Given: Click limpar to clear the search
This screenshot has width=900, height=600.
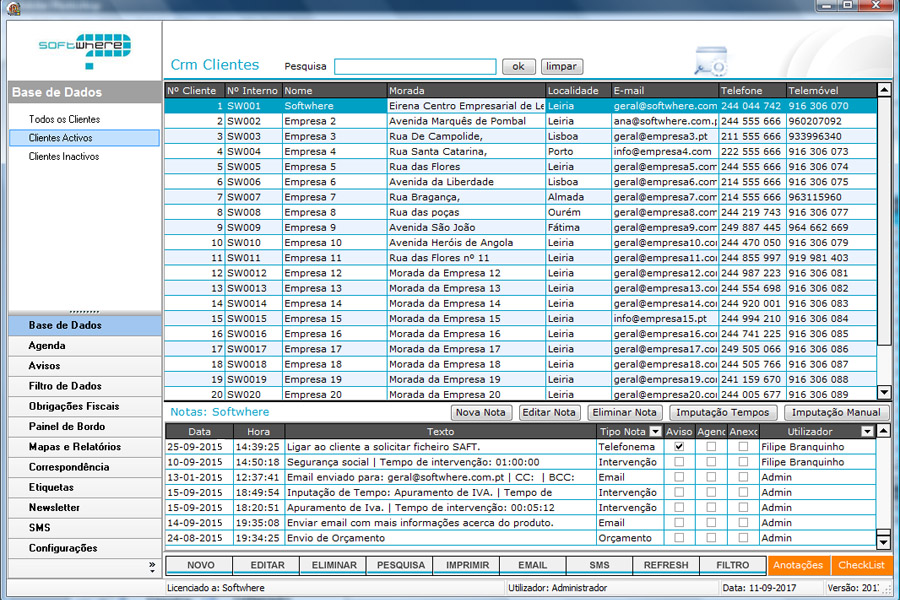Looking at the screenshot, I should 562,66.
